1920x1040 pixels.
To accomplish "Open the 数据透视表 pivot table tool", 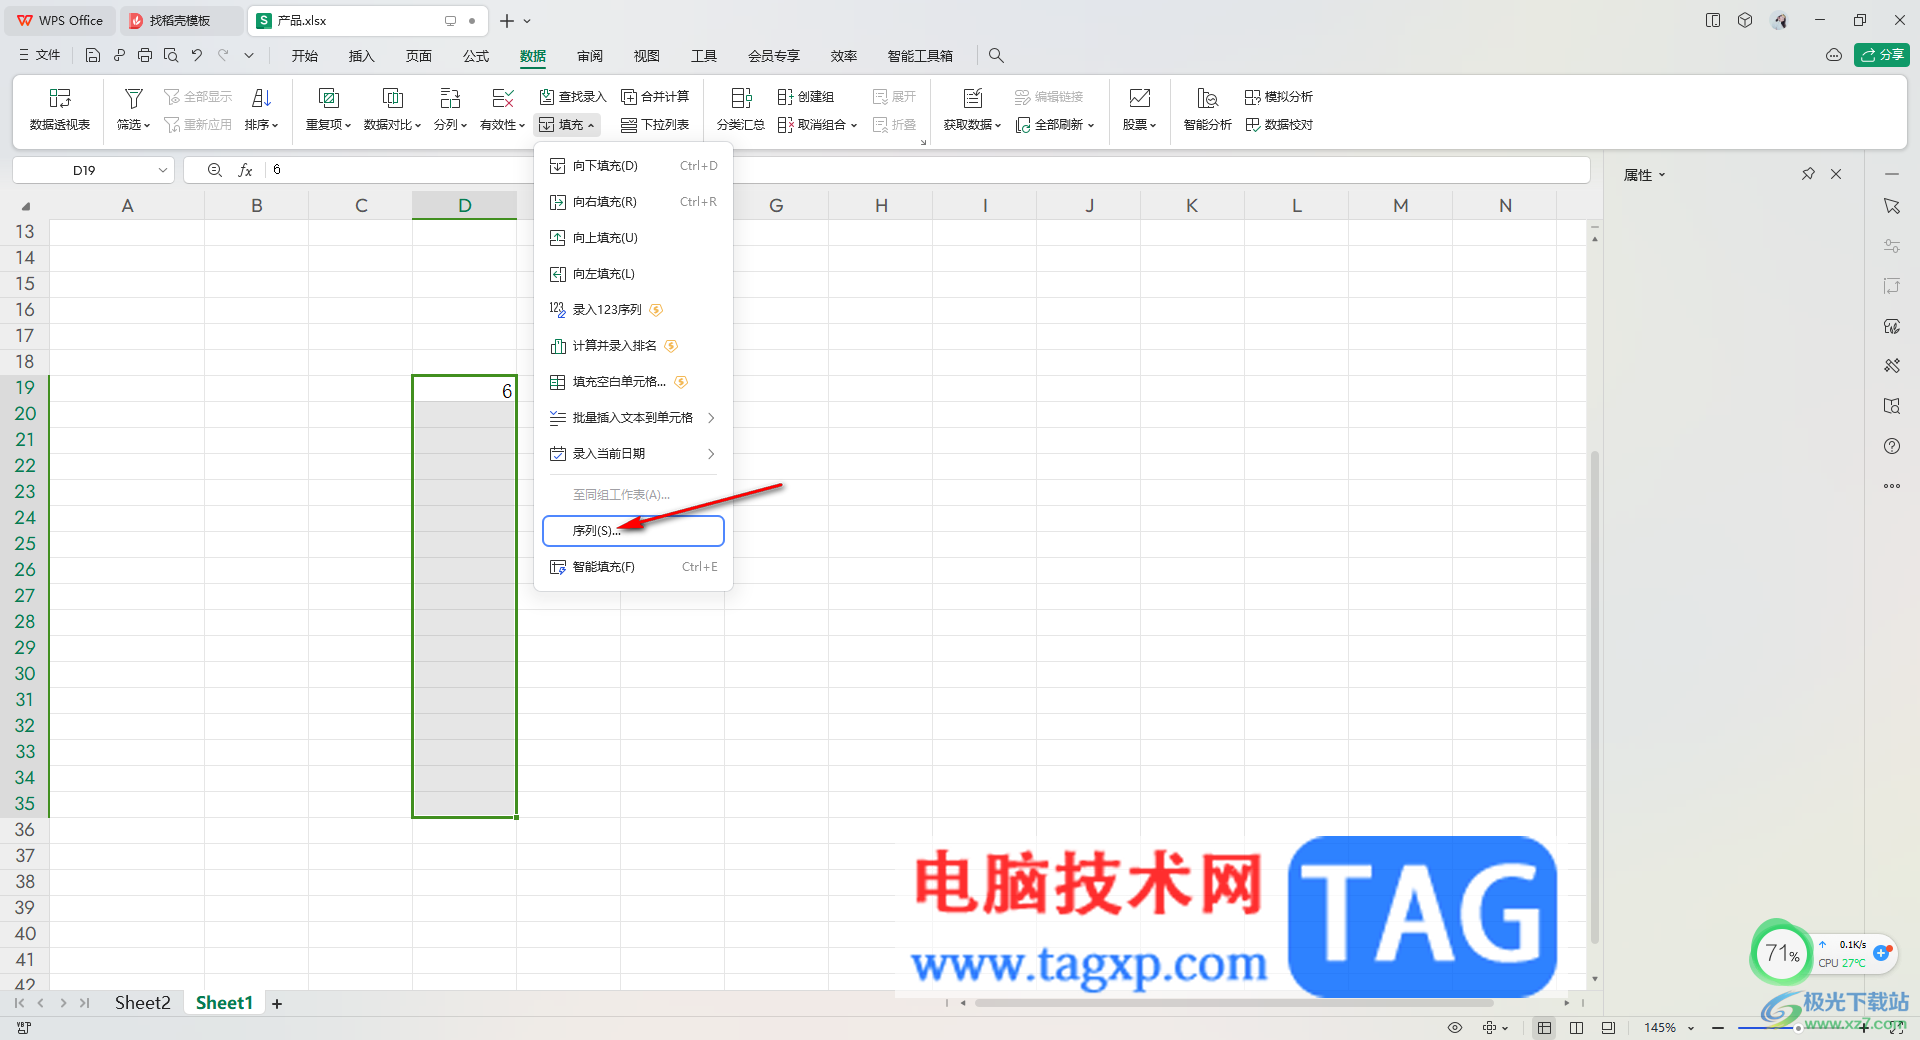I will click(x=60, y=109).
